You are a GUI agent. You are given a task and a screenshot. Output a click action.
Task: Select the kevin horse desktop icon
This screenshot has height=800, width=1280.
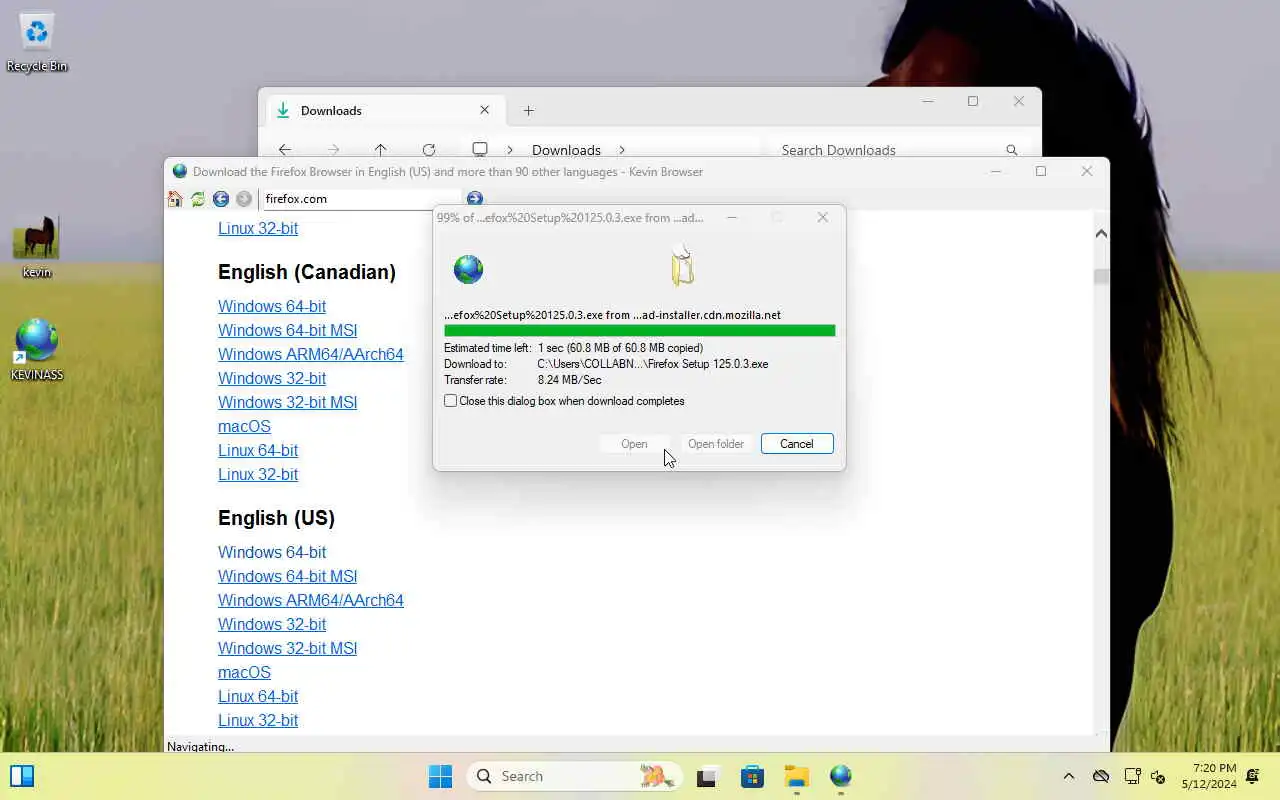pyautogui.click(x=37, y=248)
